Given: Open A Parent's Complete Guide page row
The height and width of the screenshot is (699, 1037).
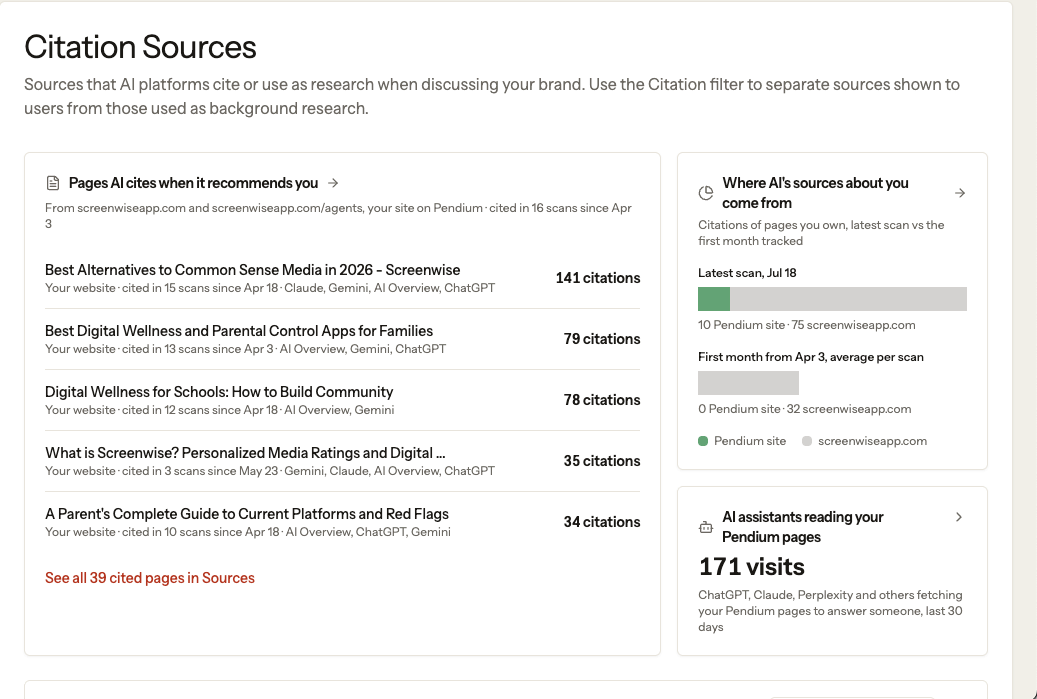Looking at the screenshot, I should click(x=343, y=522).
